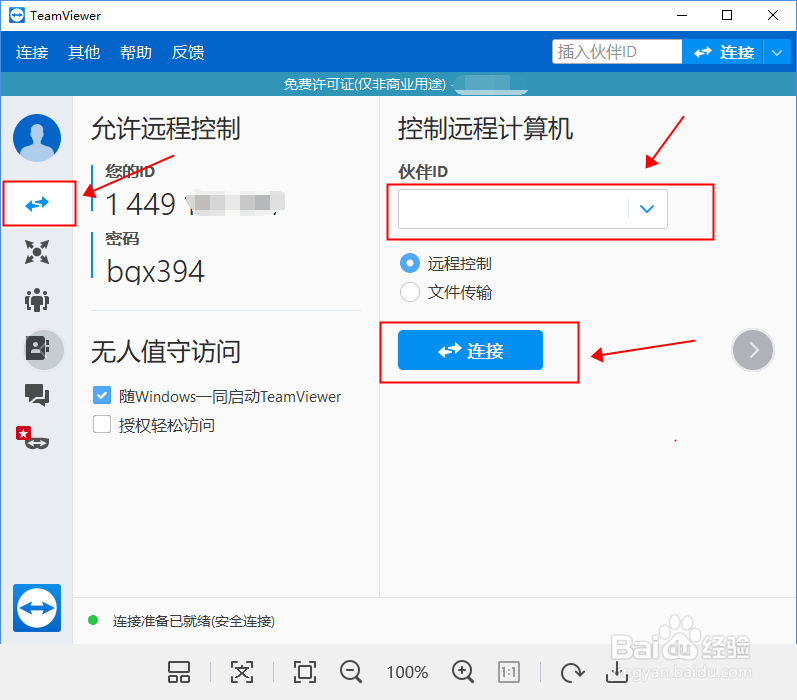The width and height of the screenshot is (797, 700).
Task: Open the 帮助 menu
Action: pyautogui.click(x=136, y=52)
